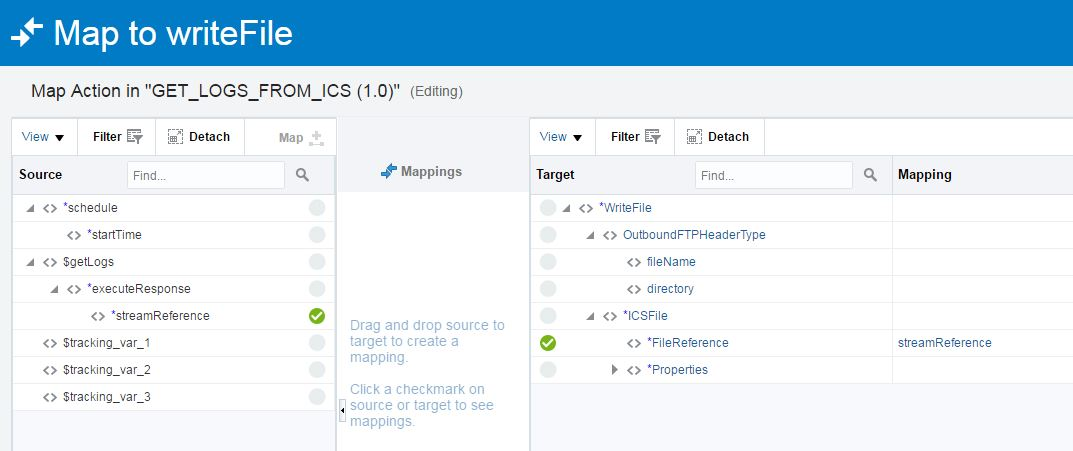Image resolution: width=1073 pixels, height=451 pixels.
Task: Open the Target View menu
Action: (562, 137)
